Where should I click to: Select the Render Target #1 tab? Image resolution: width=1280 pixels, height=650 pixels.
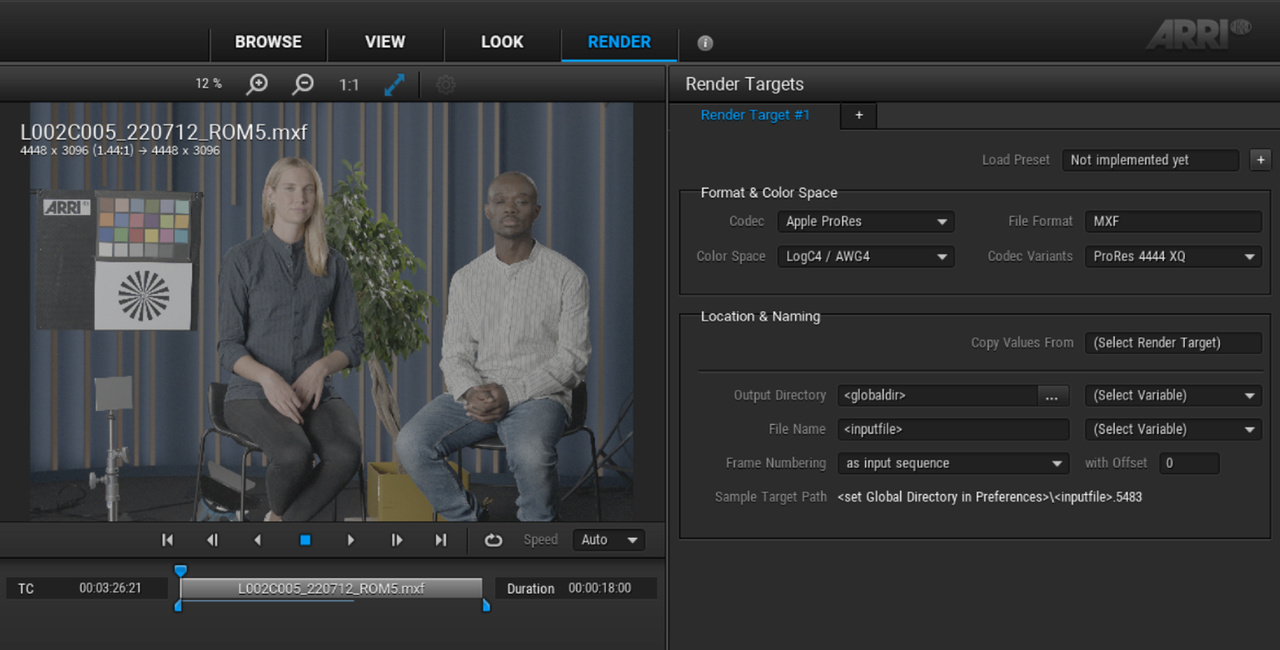[755, 115]
